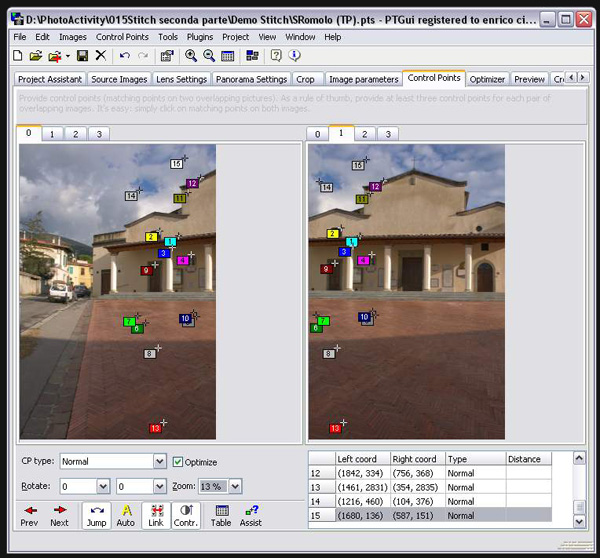Save project with floppy disk icon
This screenshot has width=600, height=558.
(82, 56)
